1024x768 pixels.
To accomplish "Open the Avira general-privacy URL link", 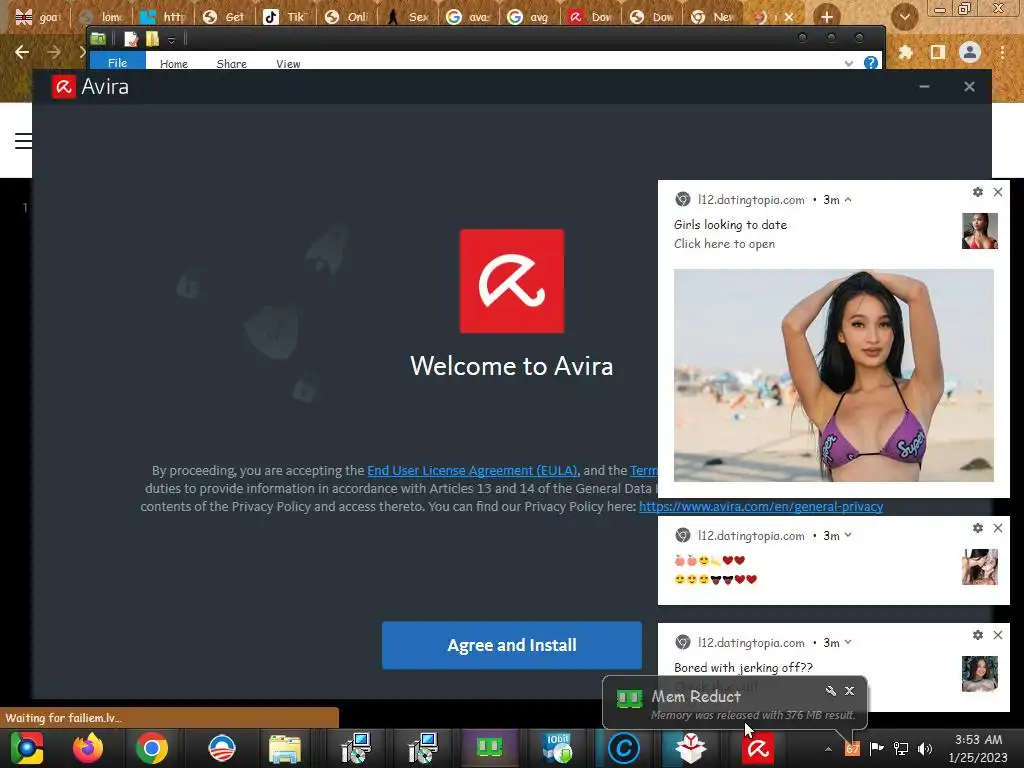I will [761, 506].
